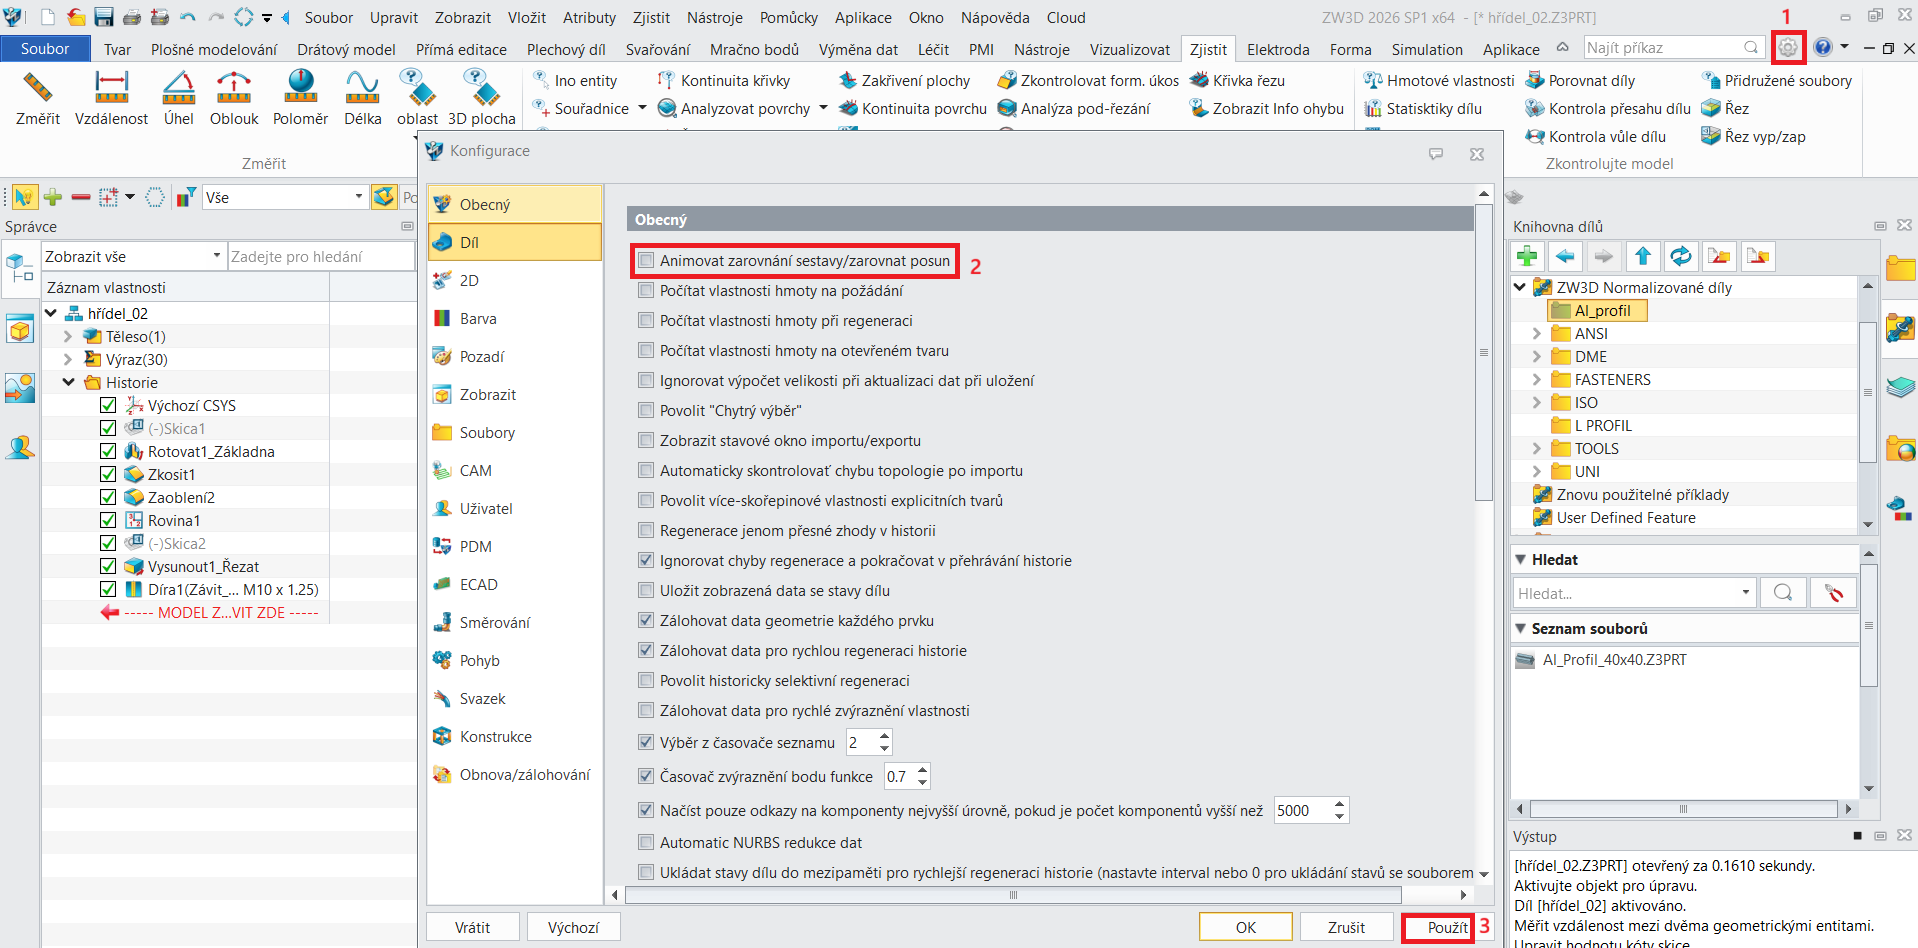This screenshot has width=1918, height=948.
Task: Select the Vzdálenost measuring tool
Action: (111, 98)
